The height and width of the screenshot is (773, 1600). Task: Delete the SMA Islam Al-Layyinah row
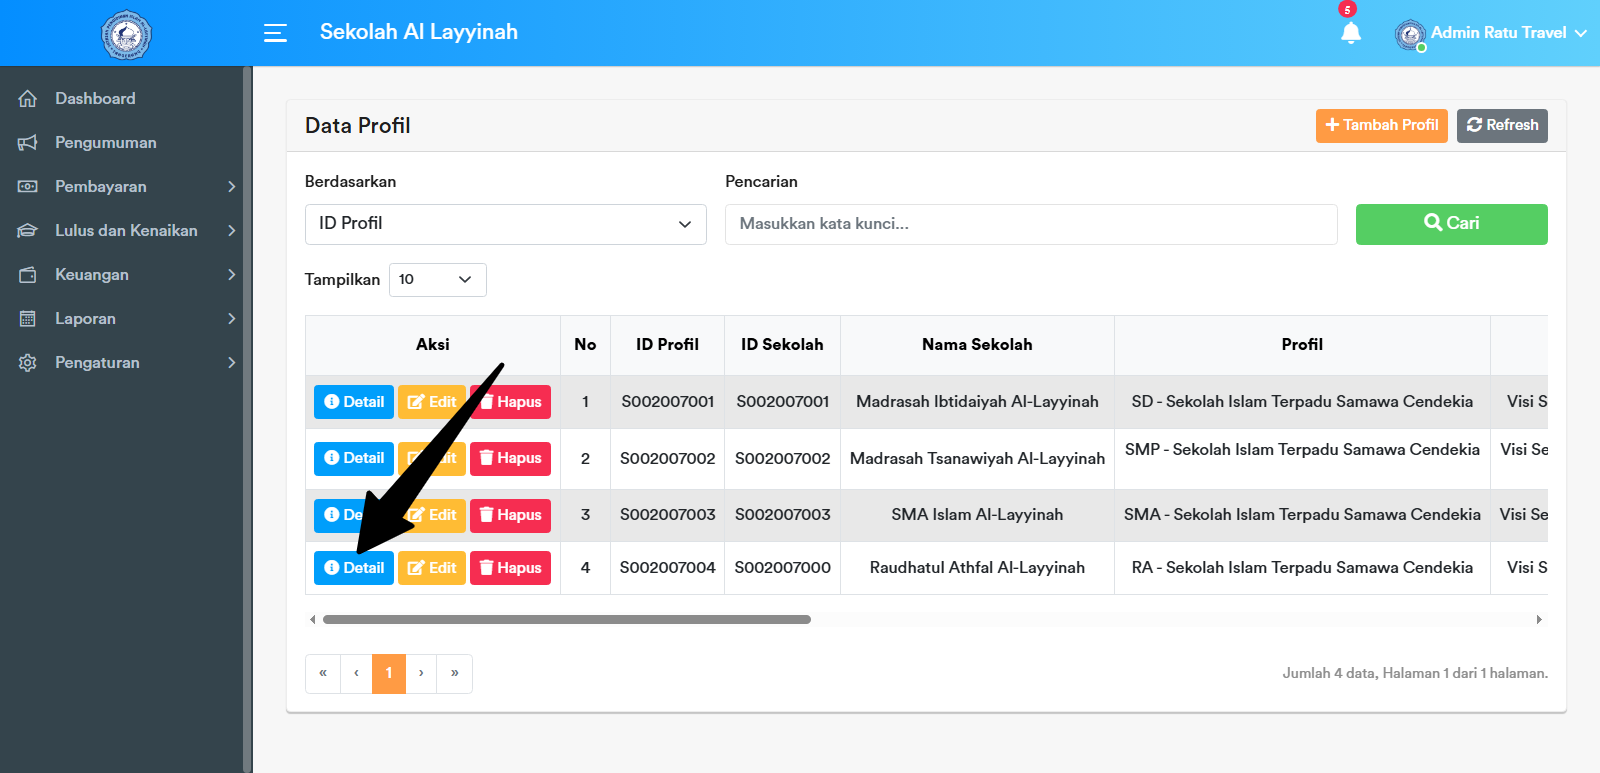point(510,515)
